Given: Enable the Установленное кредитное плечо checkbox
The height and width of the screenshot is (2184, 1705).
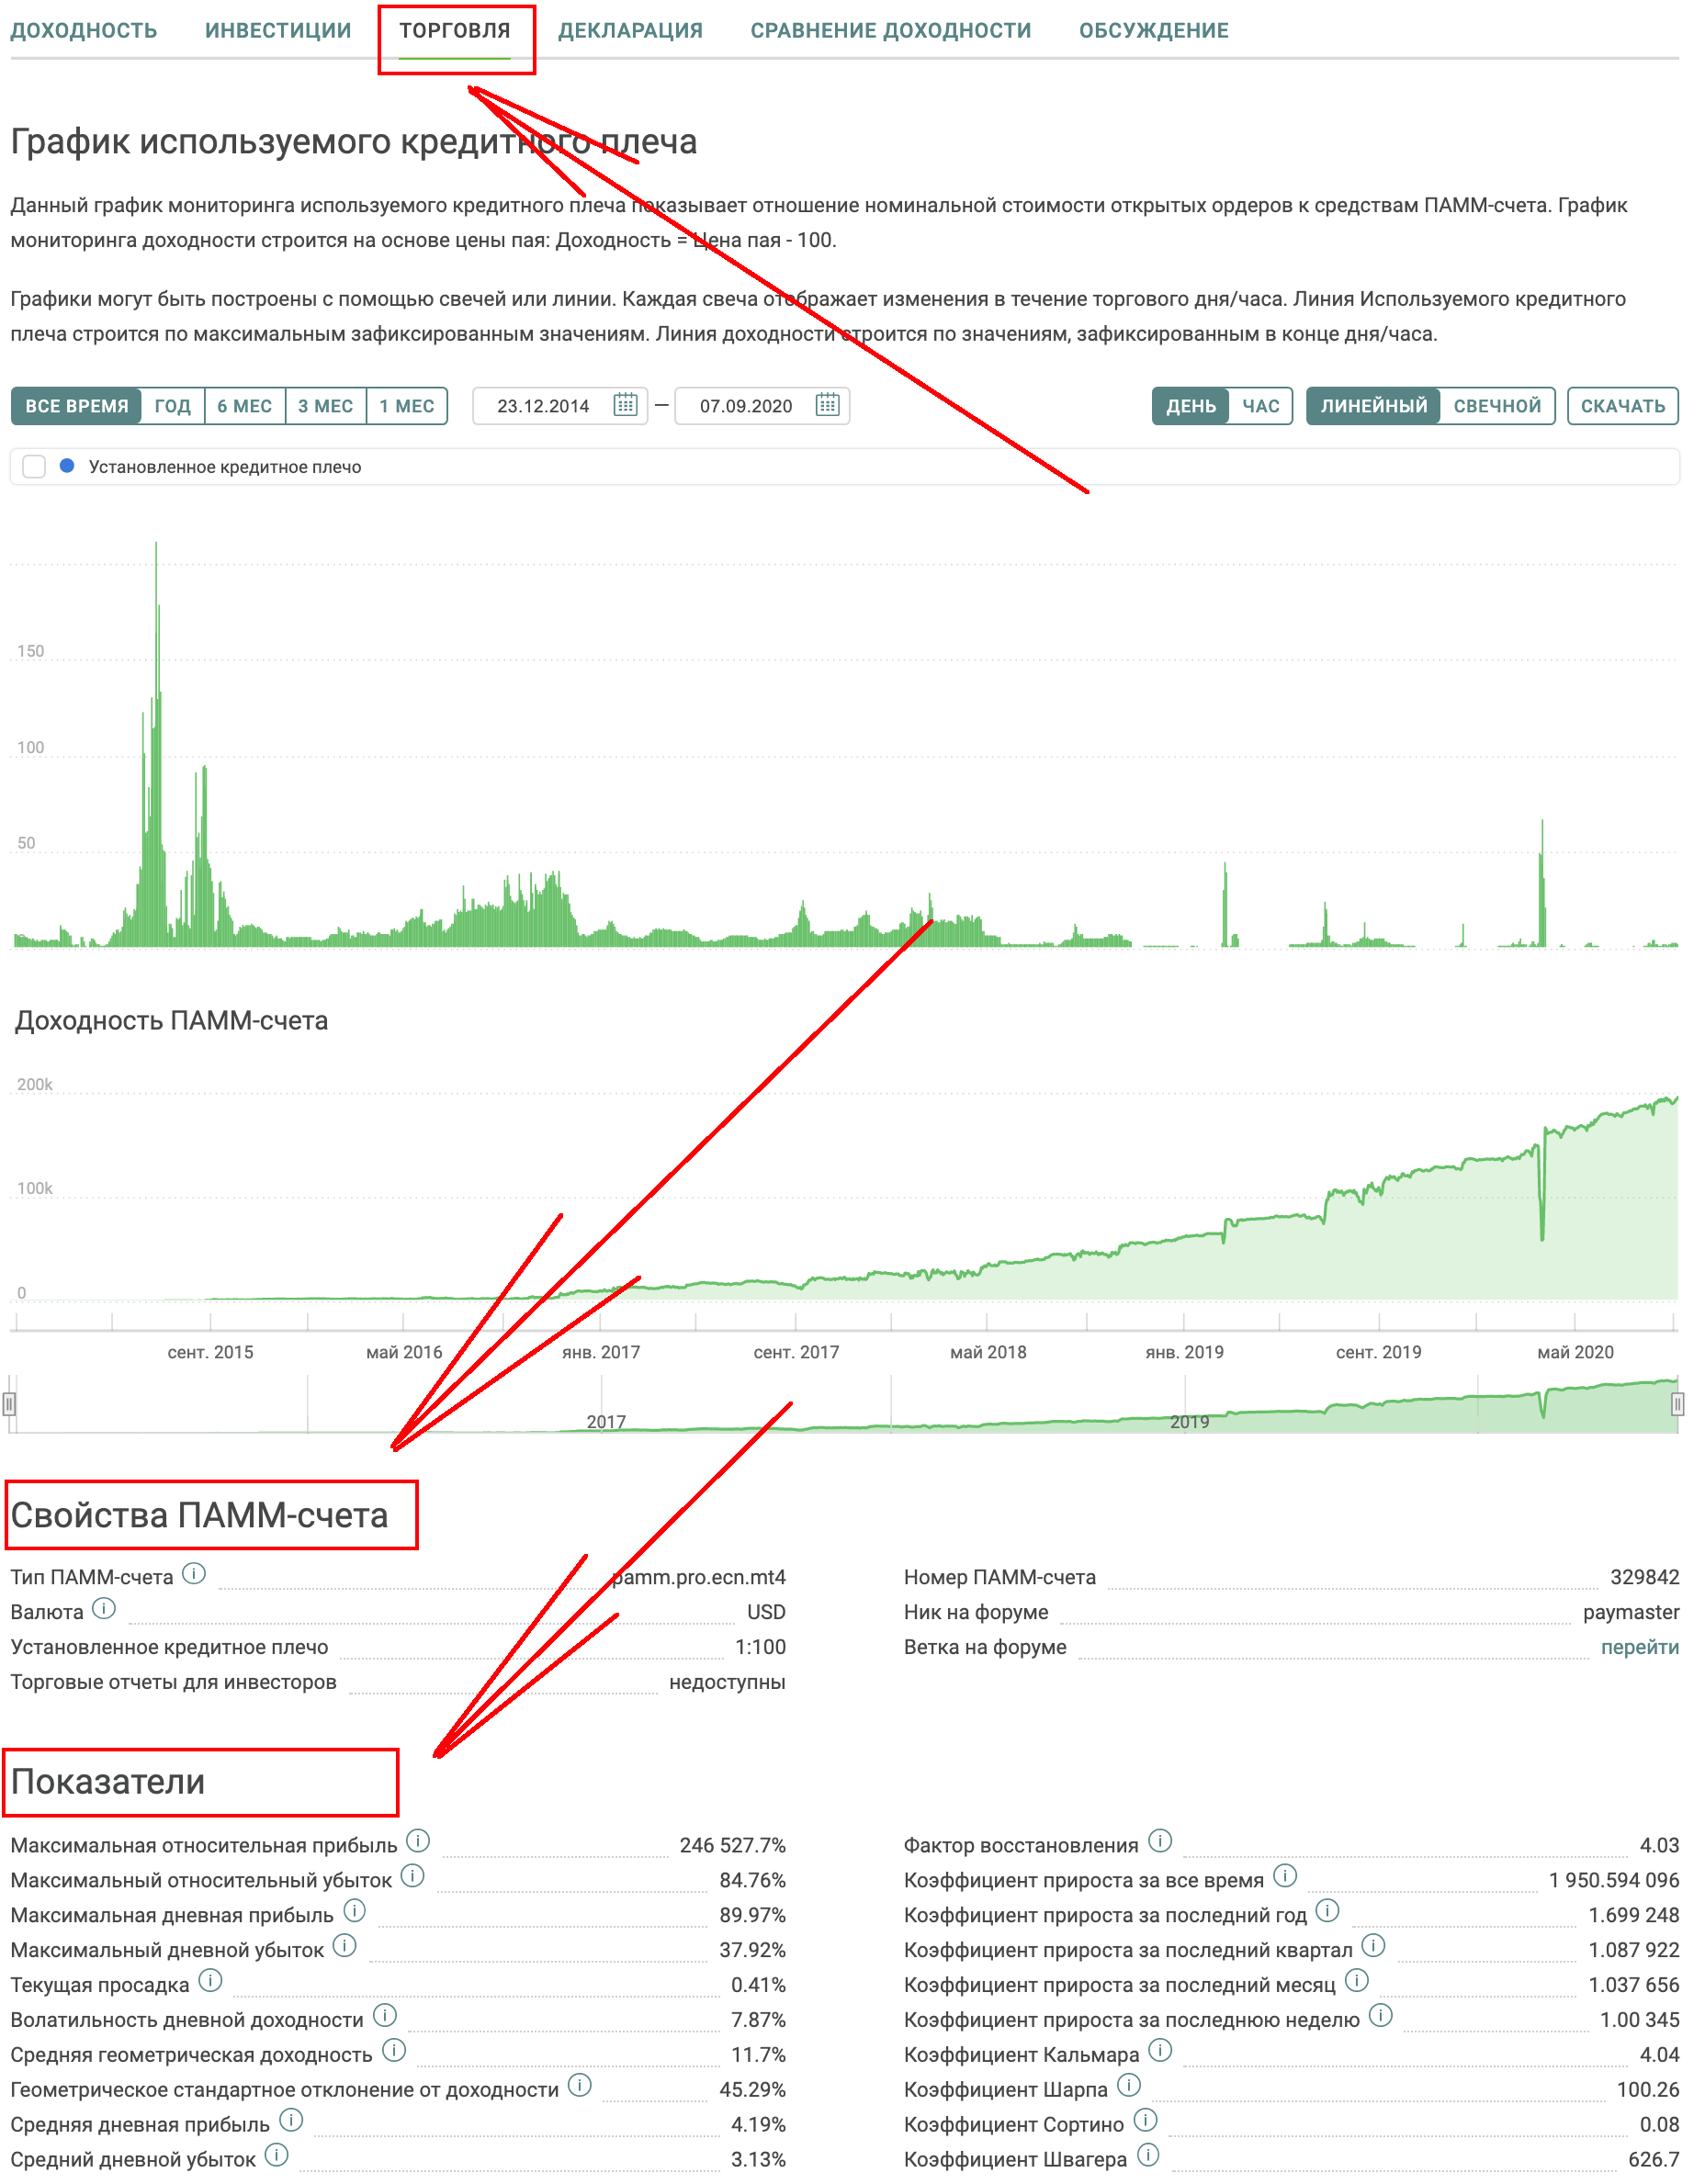Looking at the screenshot, I should 34,467.
